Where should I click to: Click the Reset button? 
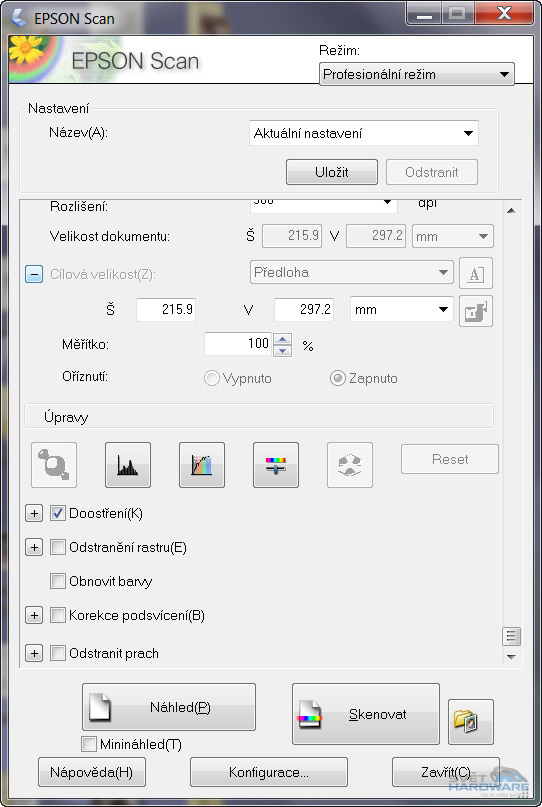(x=450, y=459)
